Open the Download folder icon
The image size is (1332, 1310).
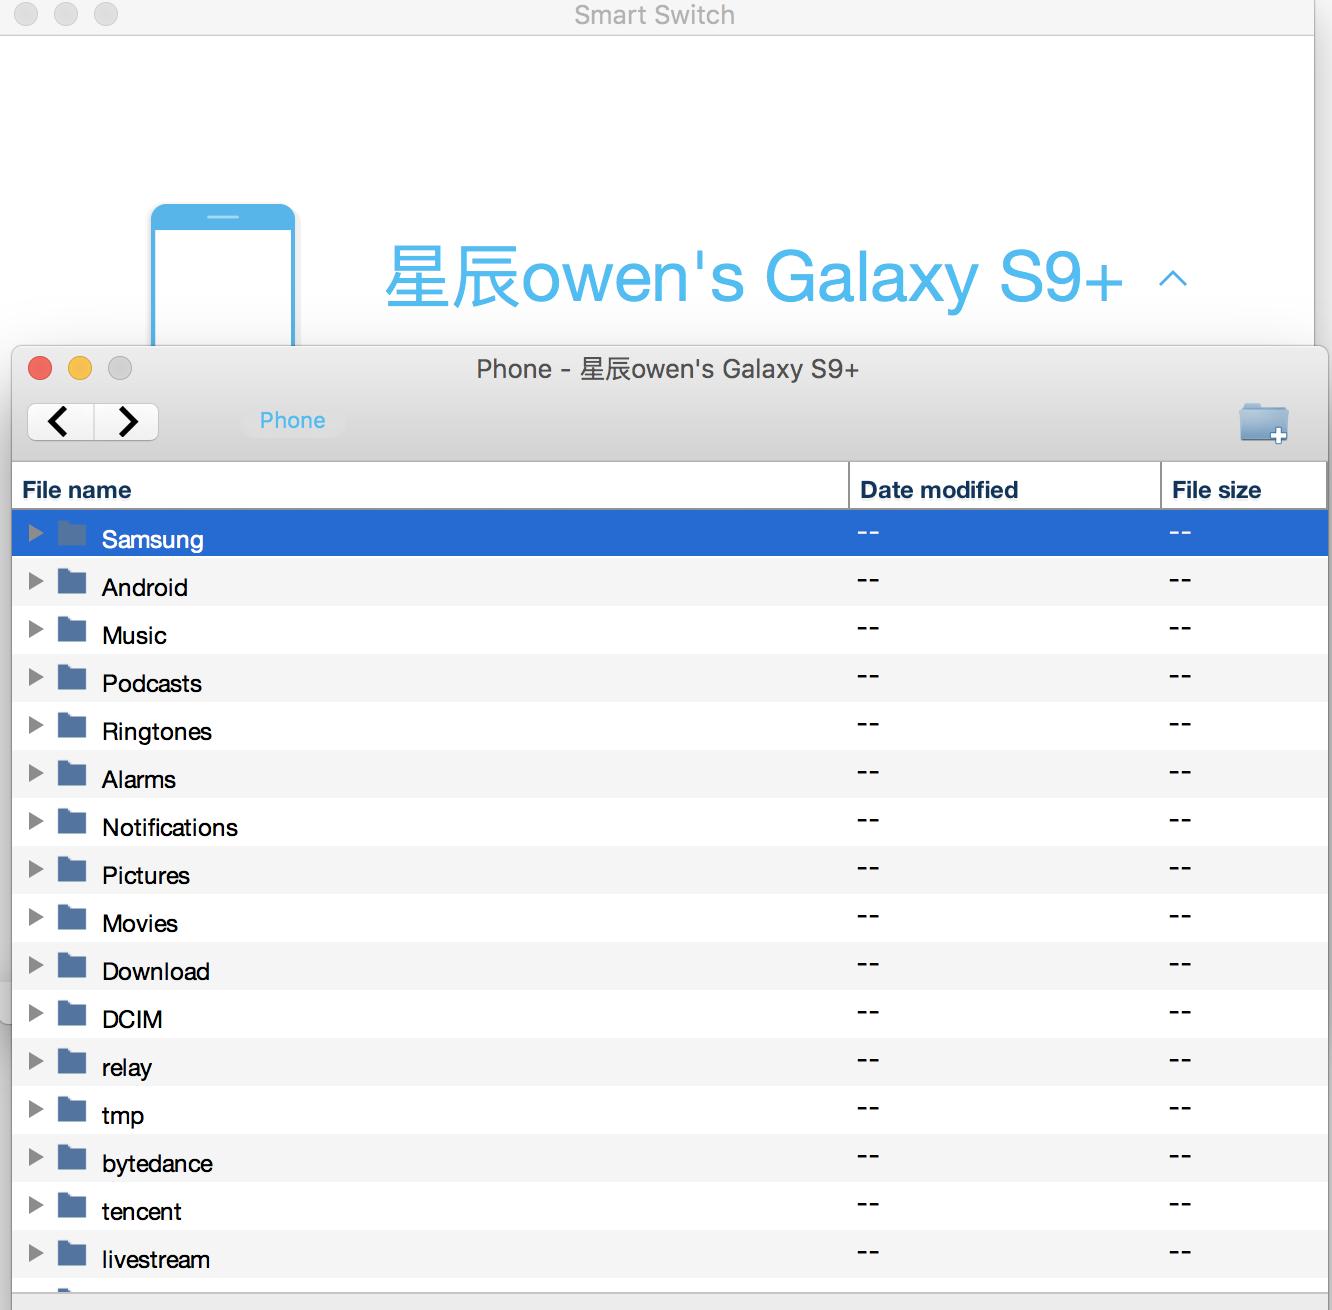[x=72, y=965]
